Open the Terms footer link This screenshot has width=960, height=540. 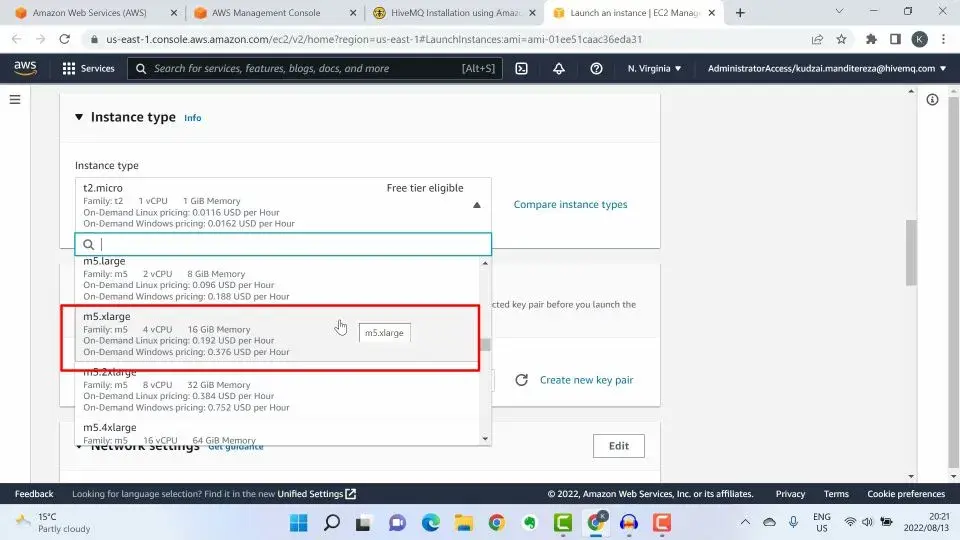[x=836, y=494]
